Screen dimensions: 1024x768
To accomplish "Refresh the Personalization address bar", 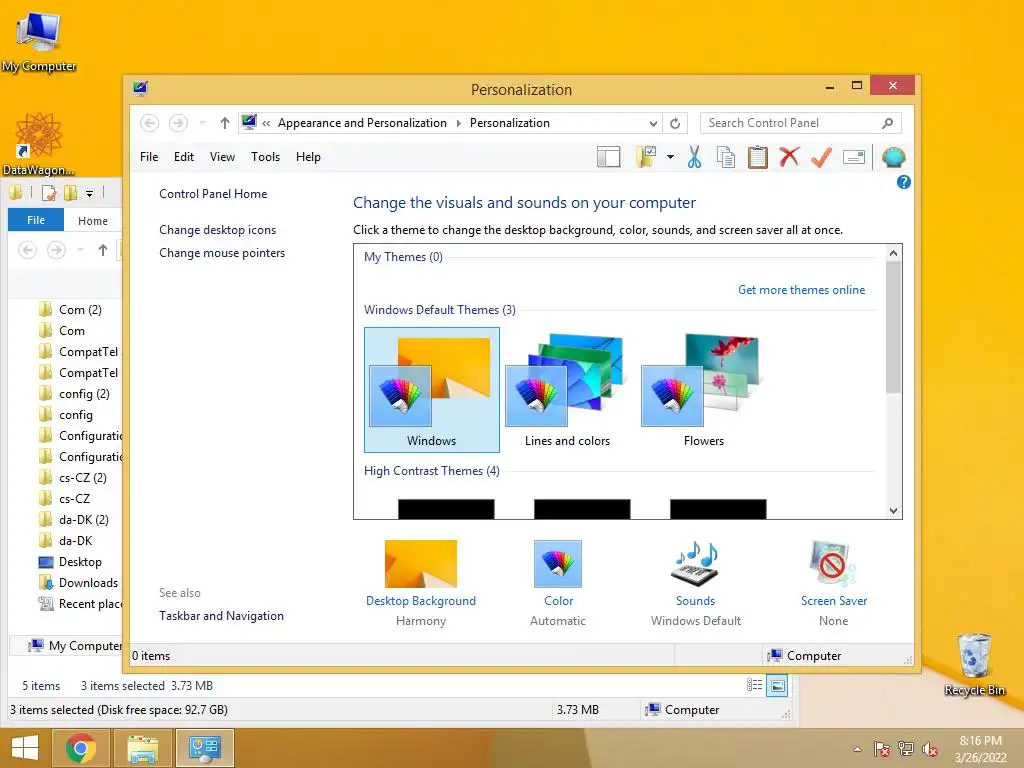I will (675, 123).
